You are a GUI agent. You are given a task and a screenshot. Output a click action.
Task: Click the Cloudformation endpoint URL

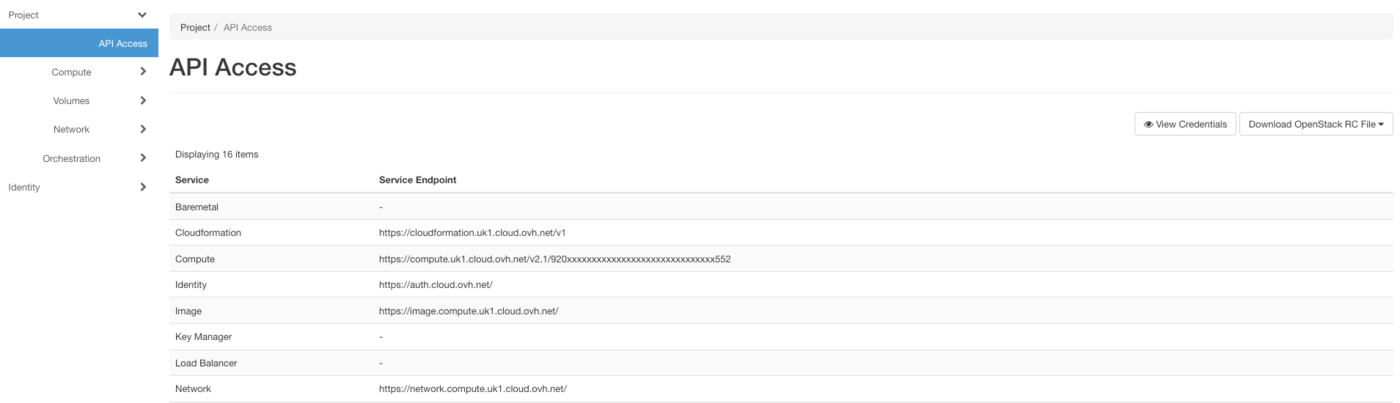click(472, 233)
